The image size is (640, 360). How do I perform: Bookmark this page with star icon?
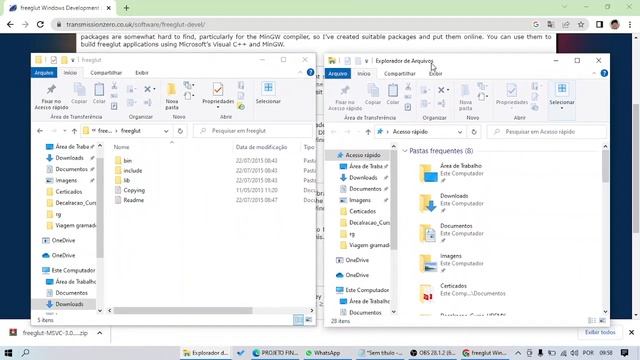[581, 24]
